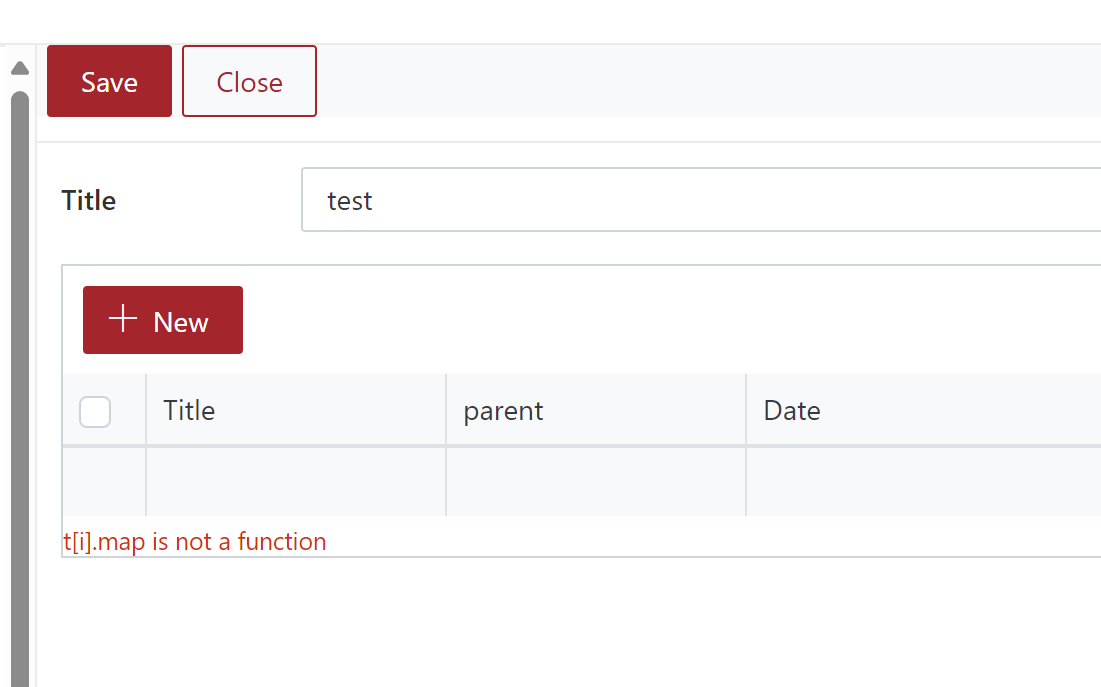Click the 't[i].map is not a function' error text
1101x687 pixels.
point(195,542)
